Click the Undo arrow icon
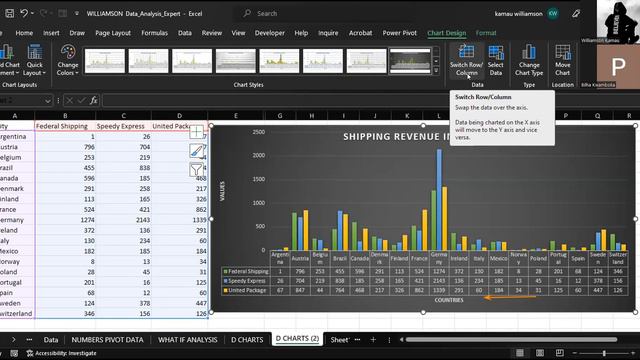The width and height of the screenshot is (640, 360). point(24,13)
